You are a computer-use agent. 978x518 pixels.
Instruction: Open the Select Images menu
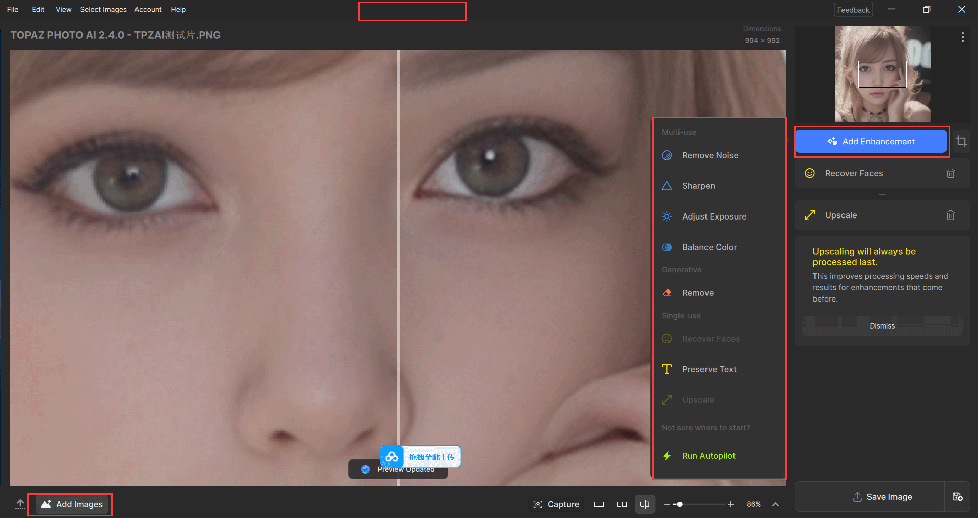pos(103,9)
